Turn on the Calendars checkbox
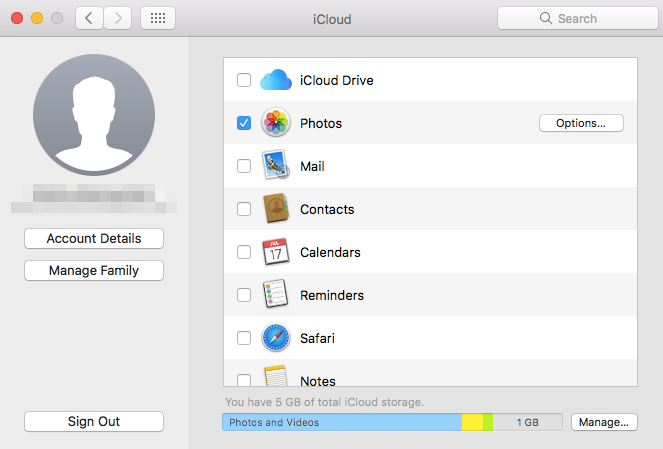663x449 pixels. pyautogui.click(x=244, y=252)
